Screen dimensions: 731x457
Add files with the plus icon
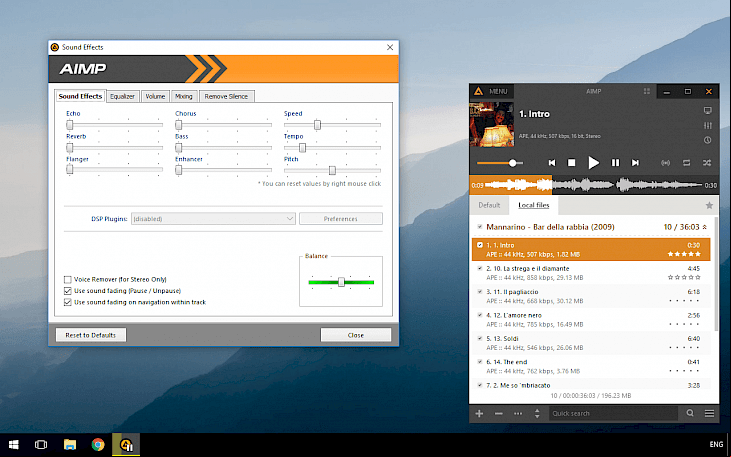click(x=479, y=413)
